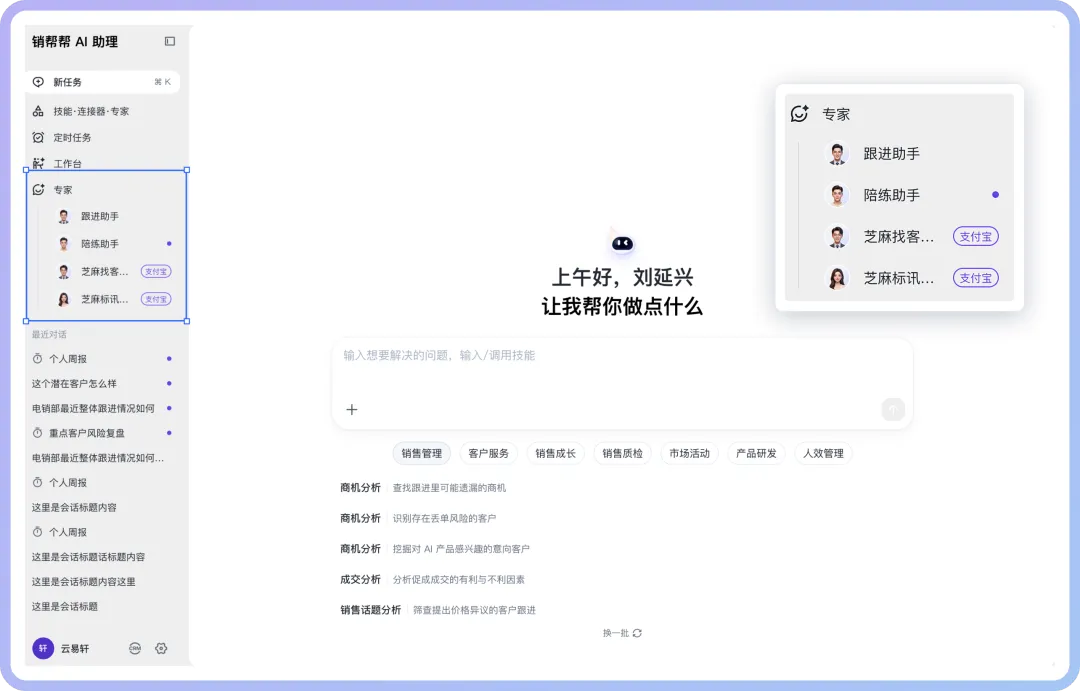
Task: Choose suggestion 识别存在丢单风险的客户
Action: pos(444,518)
